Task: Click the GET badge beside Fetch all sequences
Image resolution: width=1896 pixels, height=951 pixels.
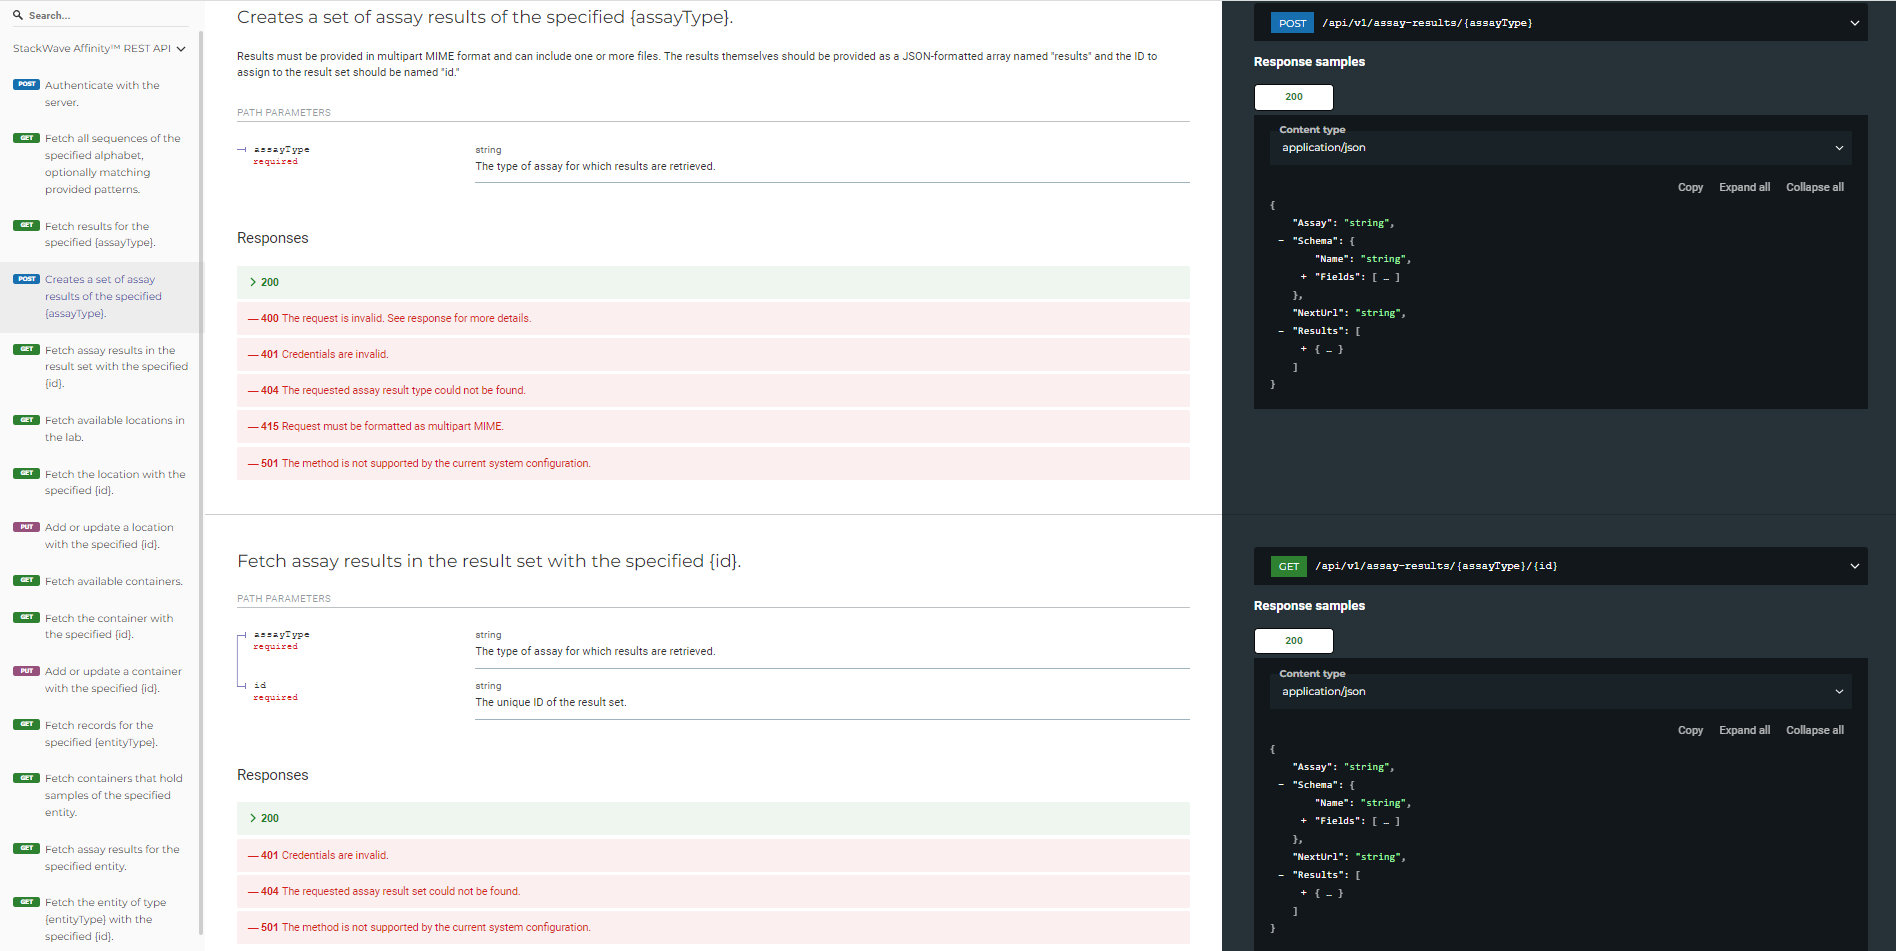Action: [26, 137]
